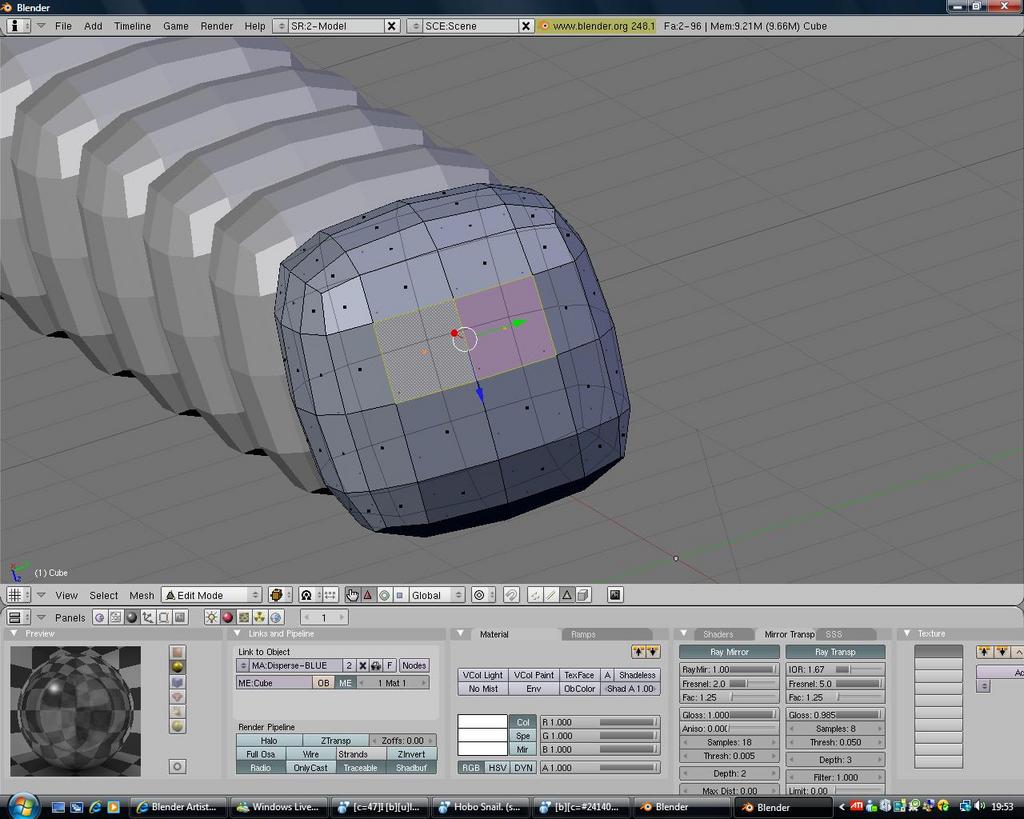Image resolution: width=1024 pixels, height=819 pixels.
Task: Select the translate manipulator triangle icon
Action: coord(368,595)
